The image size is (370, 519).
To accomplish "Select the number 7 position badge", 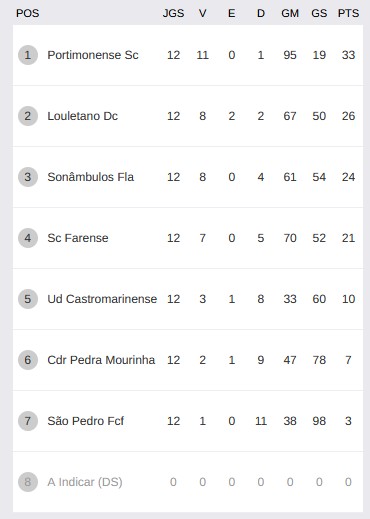I will pyautogui.click(x=28, y=421).
